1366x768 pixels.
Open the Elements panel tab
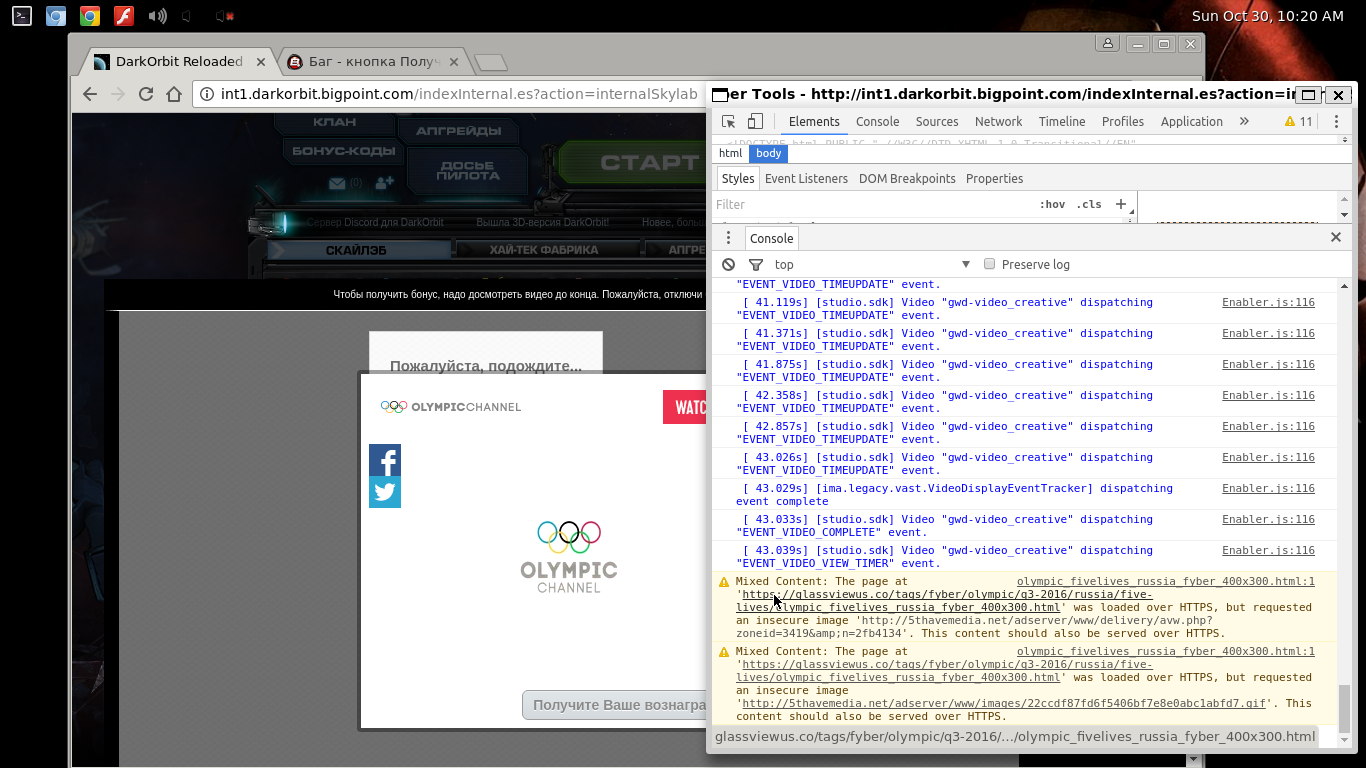[814, 121]
